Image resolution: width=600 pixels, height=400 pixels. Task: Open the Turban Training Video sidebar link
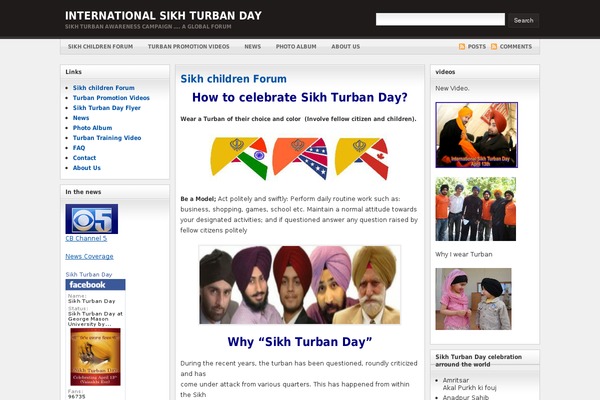click(x=106, y=138)
